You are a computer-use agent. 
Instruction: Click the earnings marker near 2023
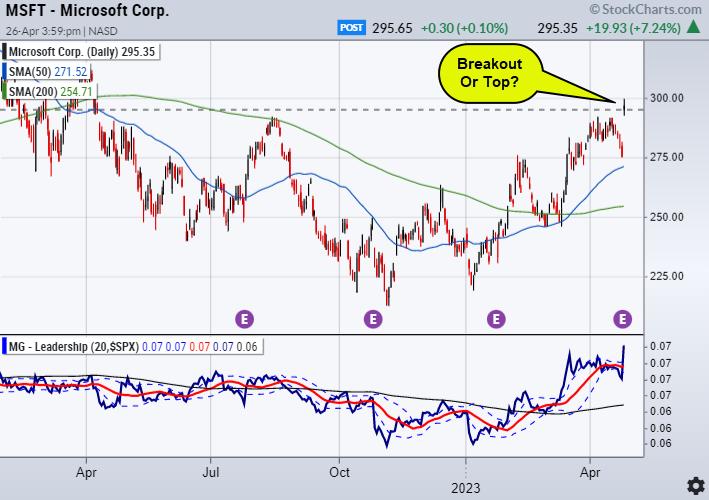click(496, 319)
